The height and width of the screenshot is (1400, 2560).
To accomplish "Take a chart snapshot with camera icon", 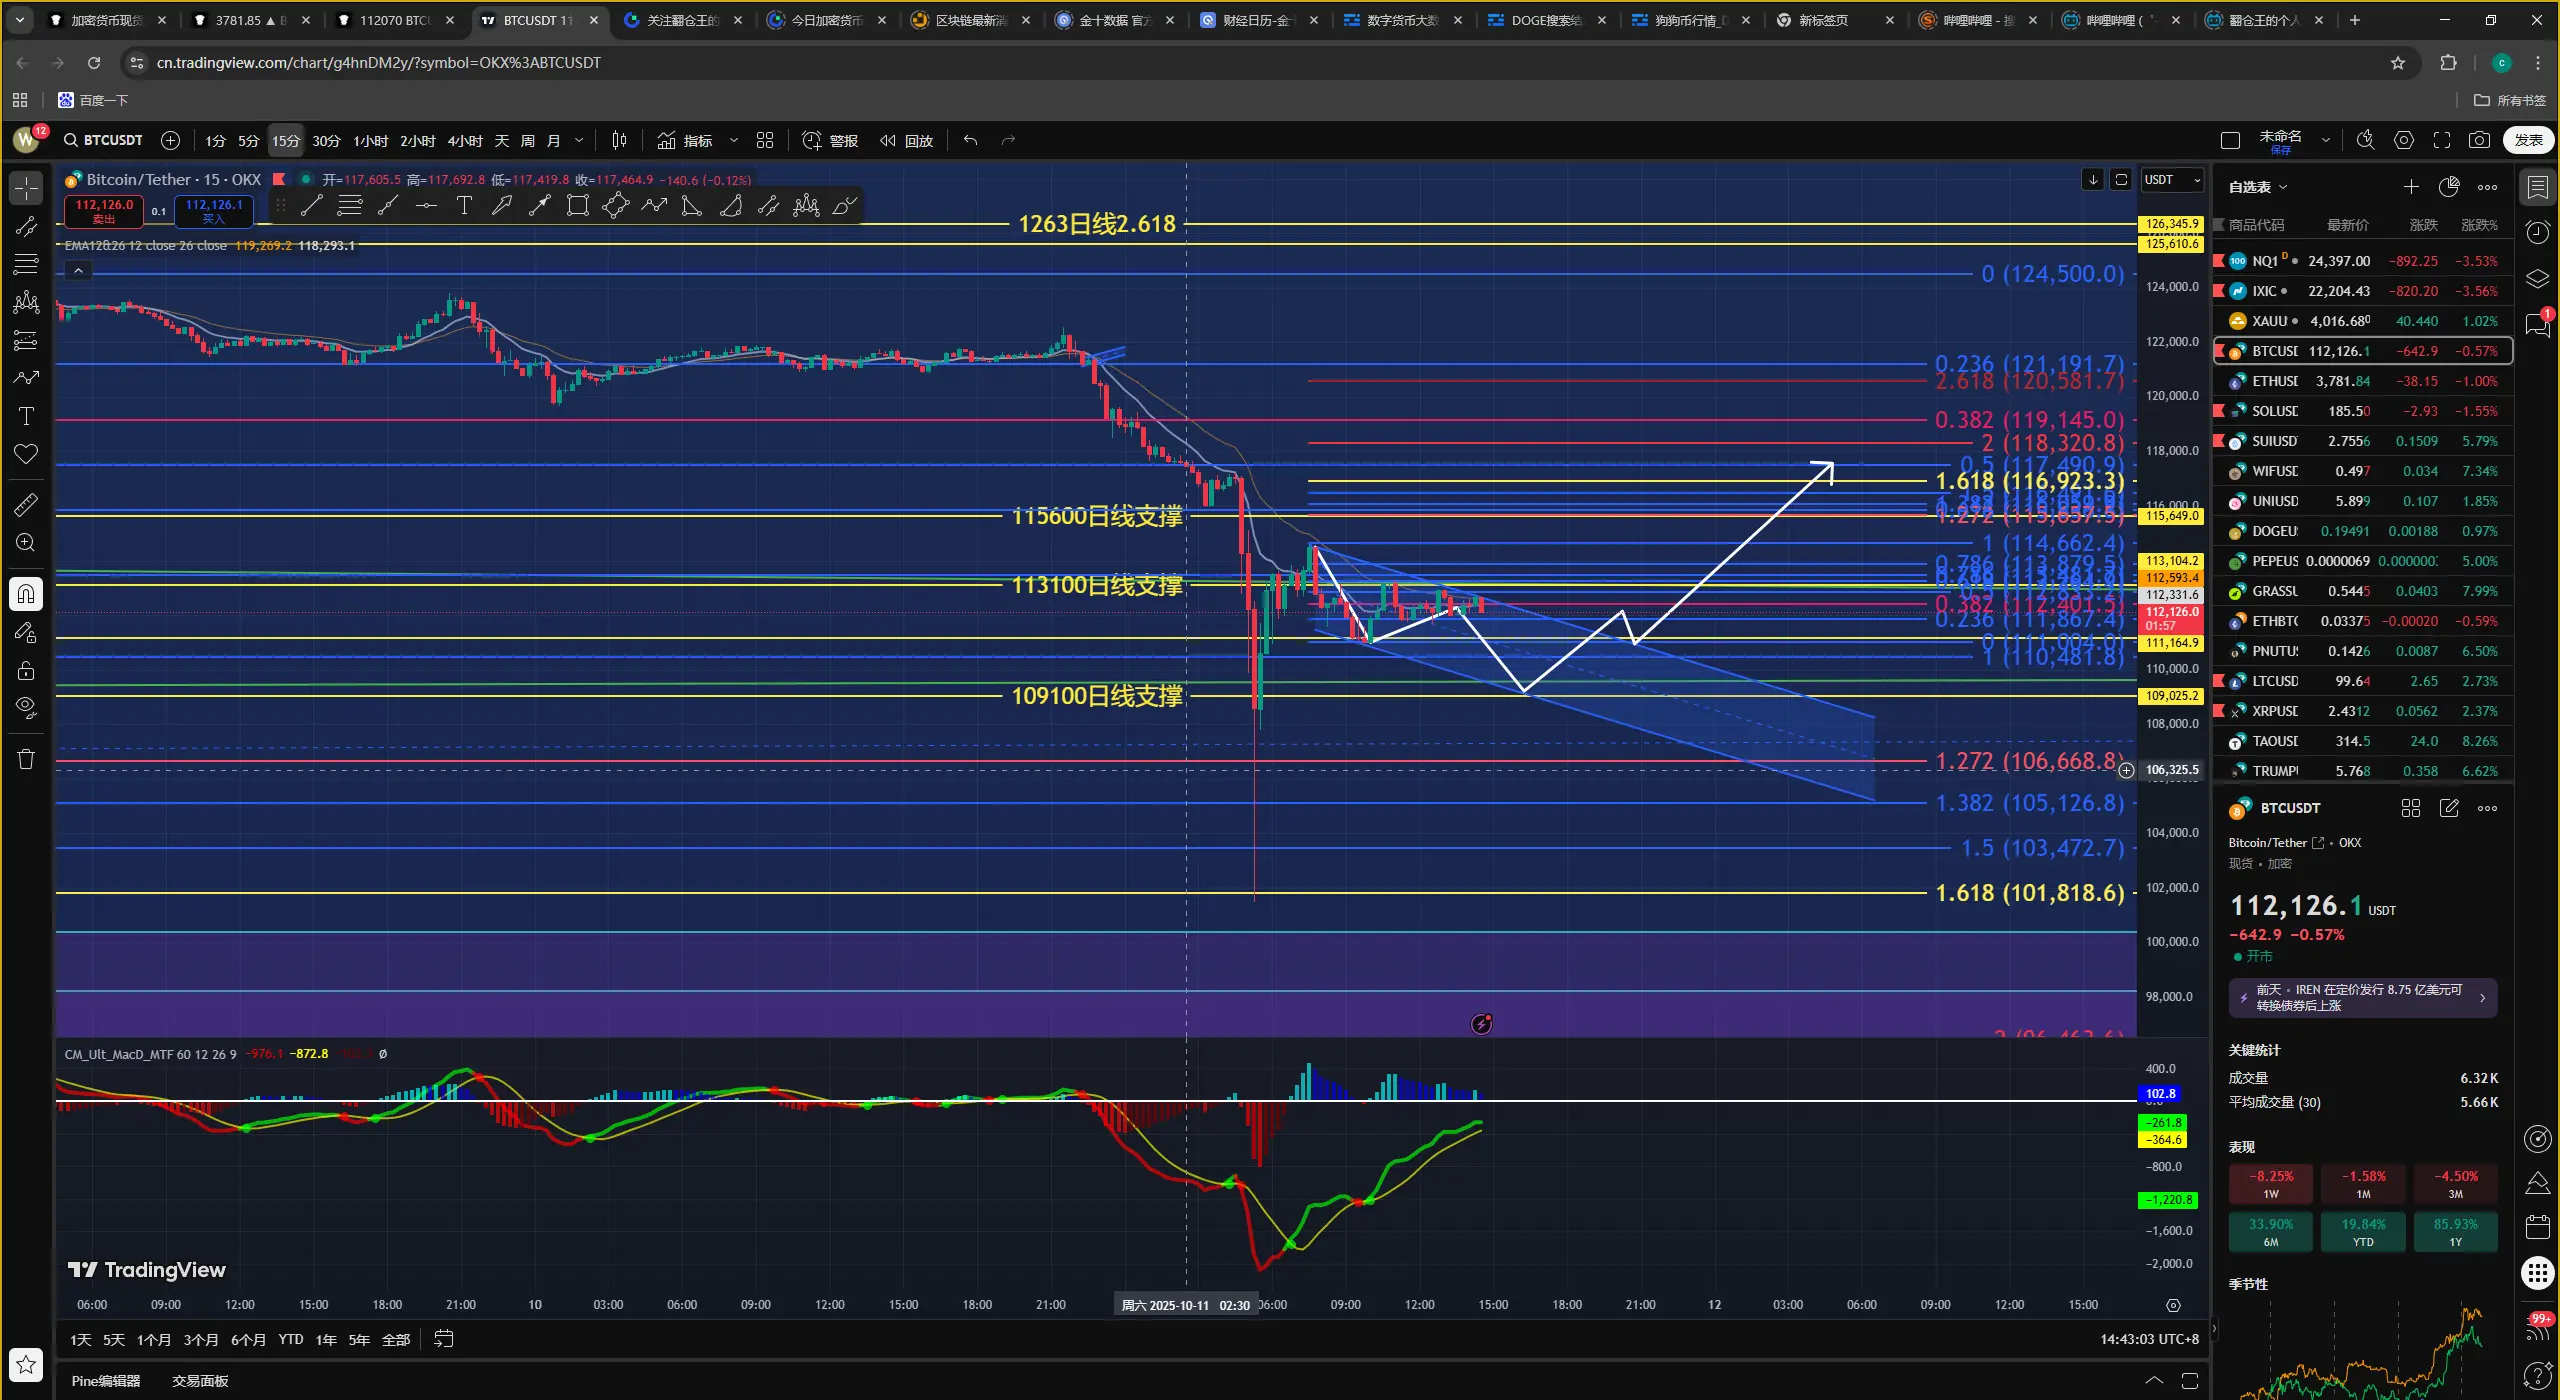I will pyautogui.click(x=2479, y=140).
